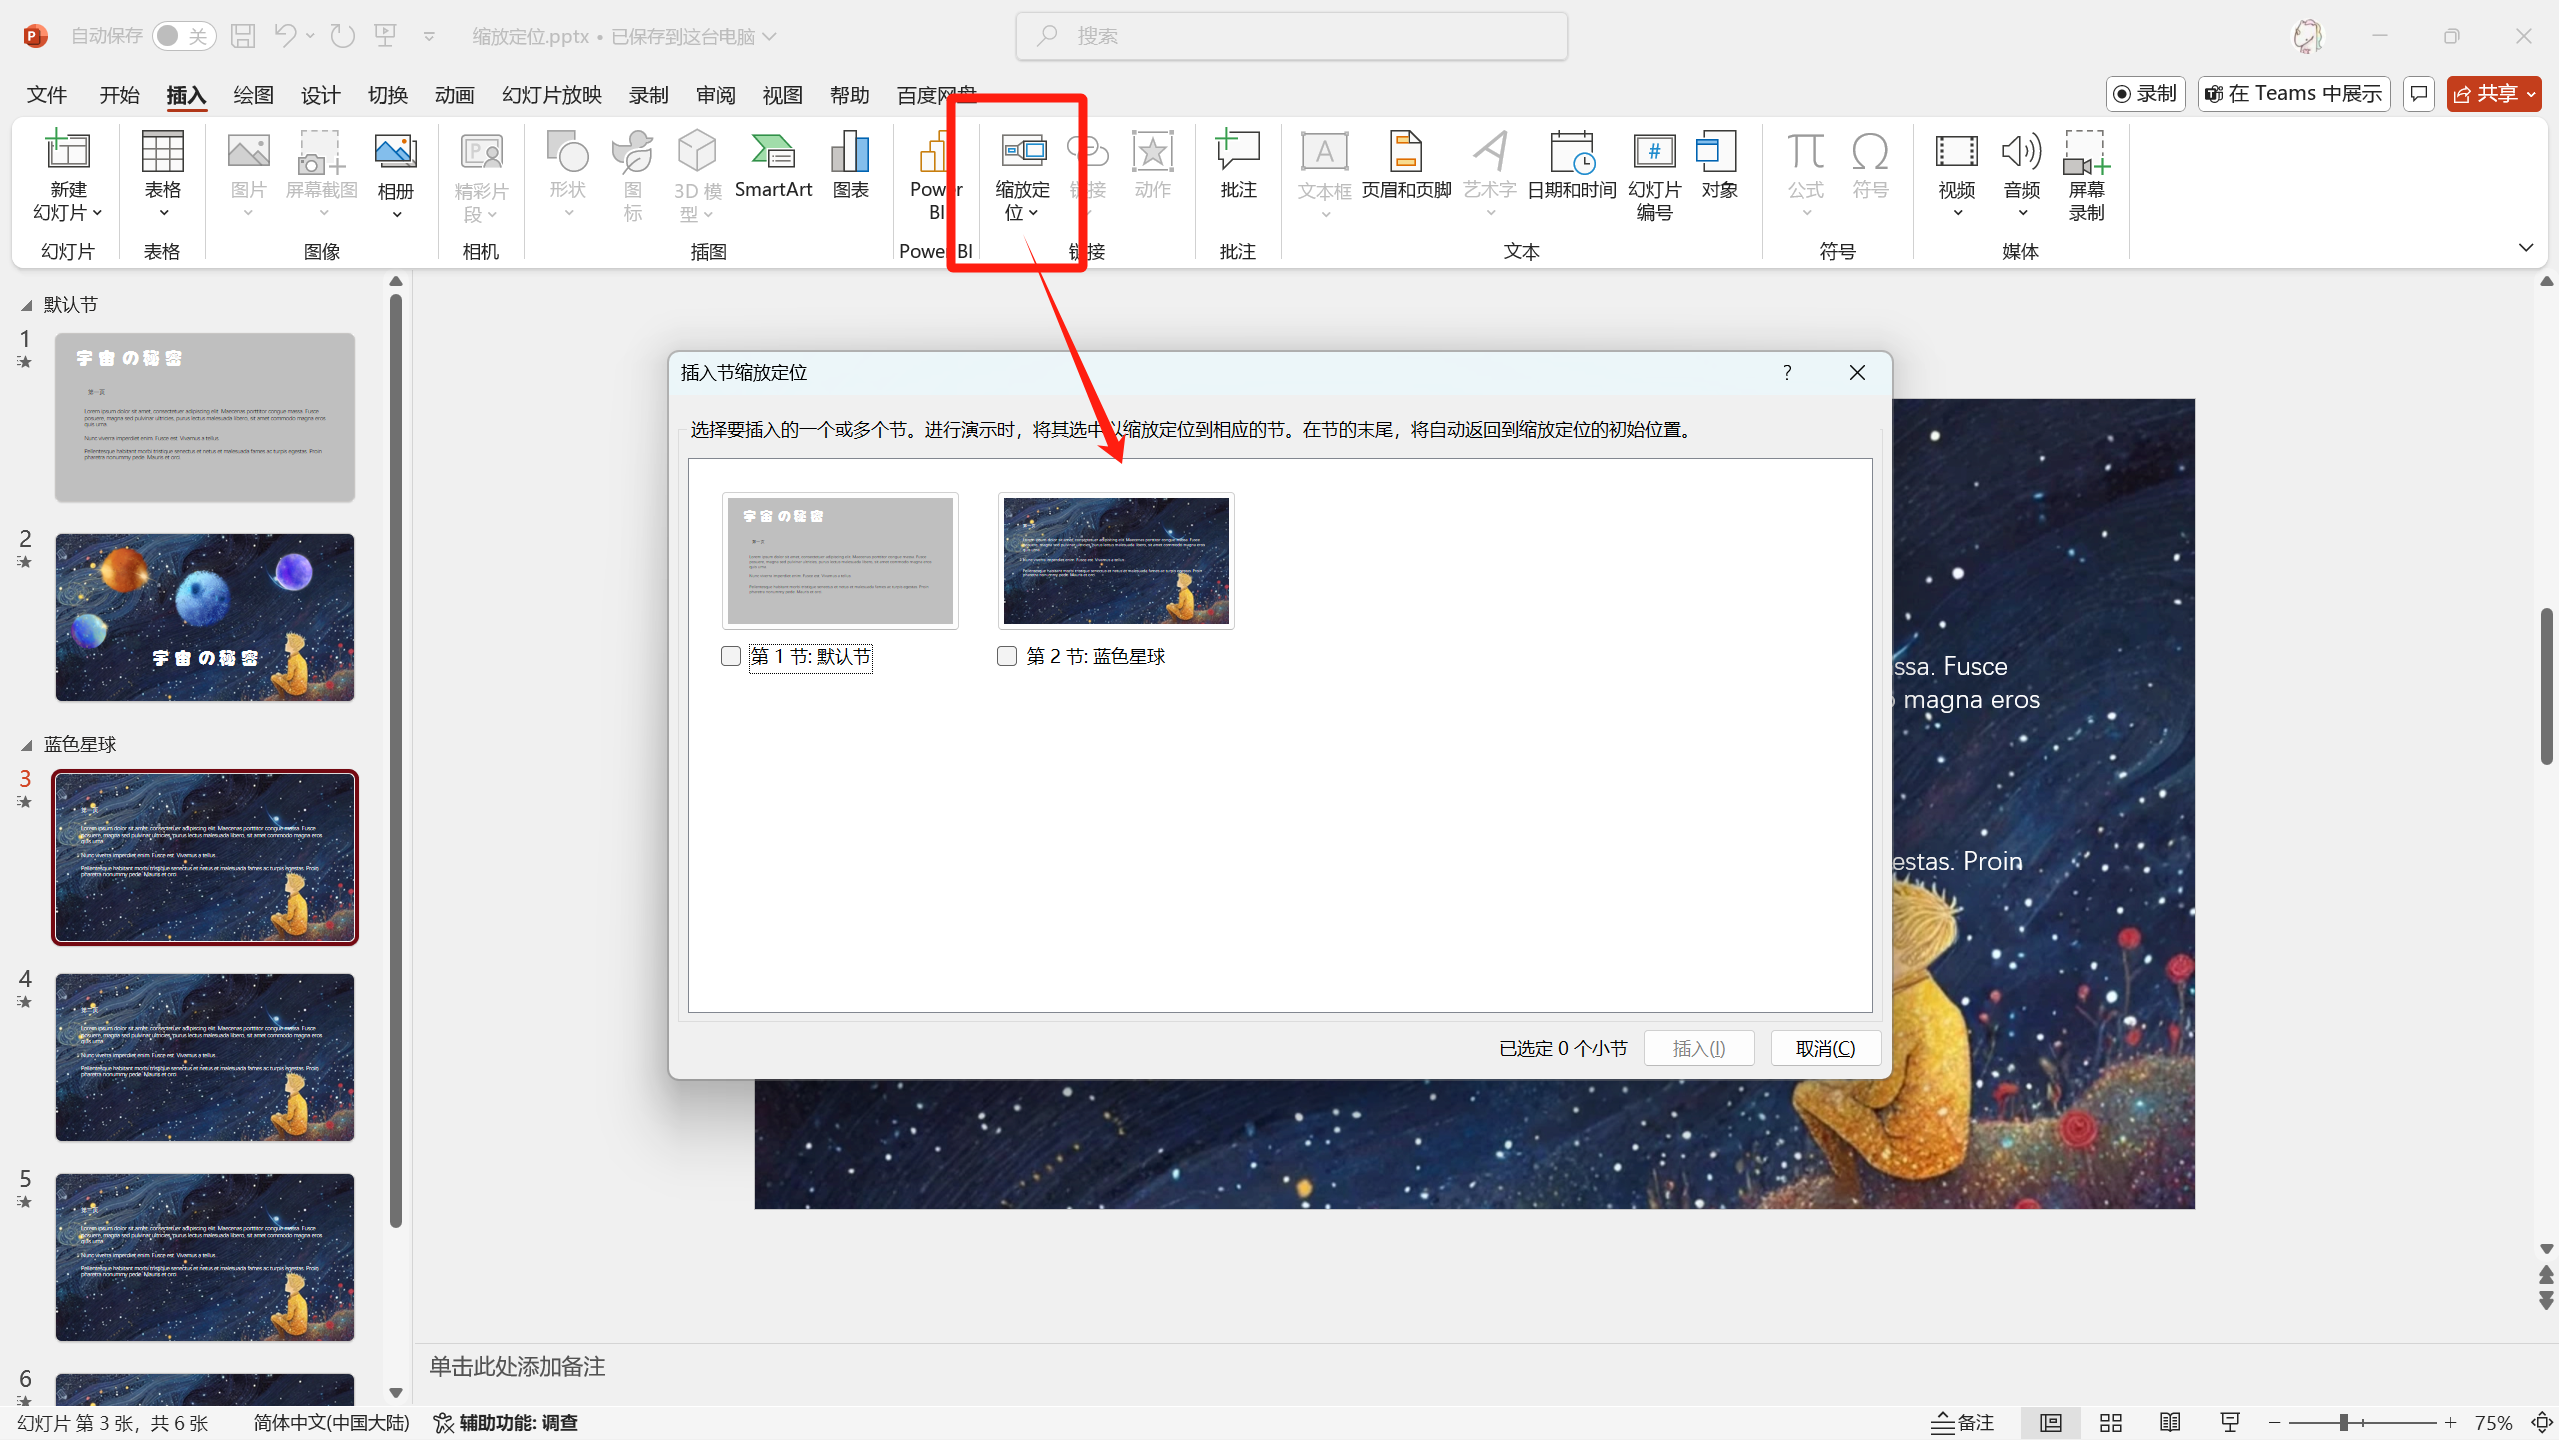Close the 插入节缩放定位 dialog
This screenshot has height=1440, width=2559.
pyautogui.click(x=1857, y=372)
